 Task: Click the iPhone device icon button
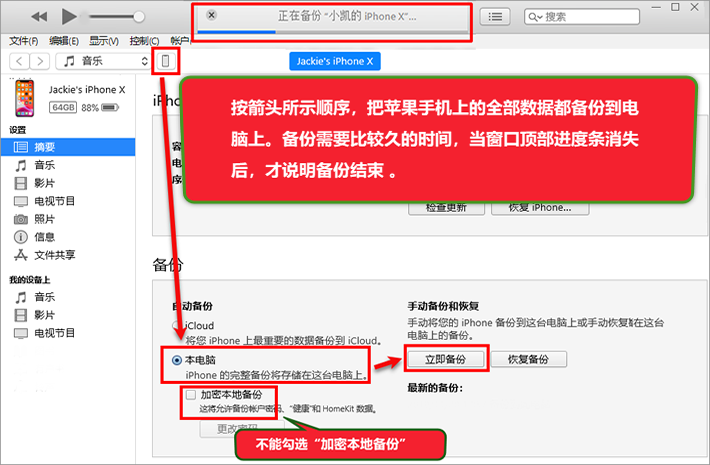(x=166, y=61)
